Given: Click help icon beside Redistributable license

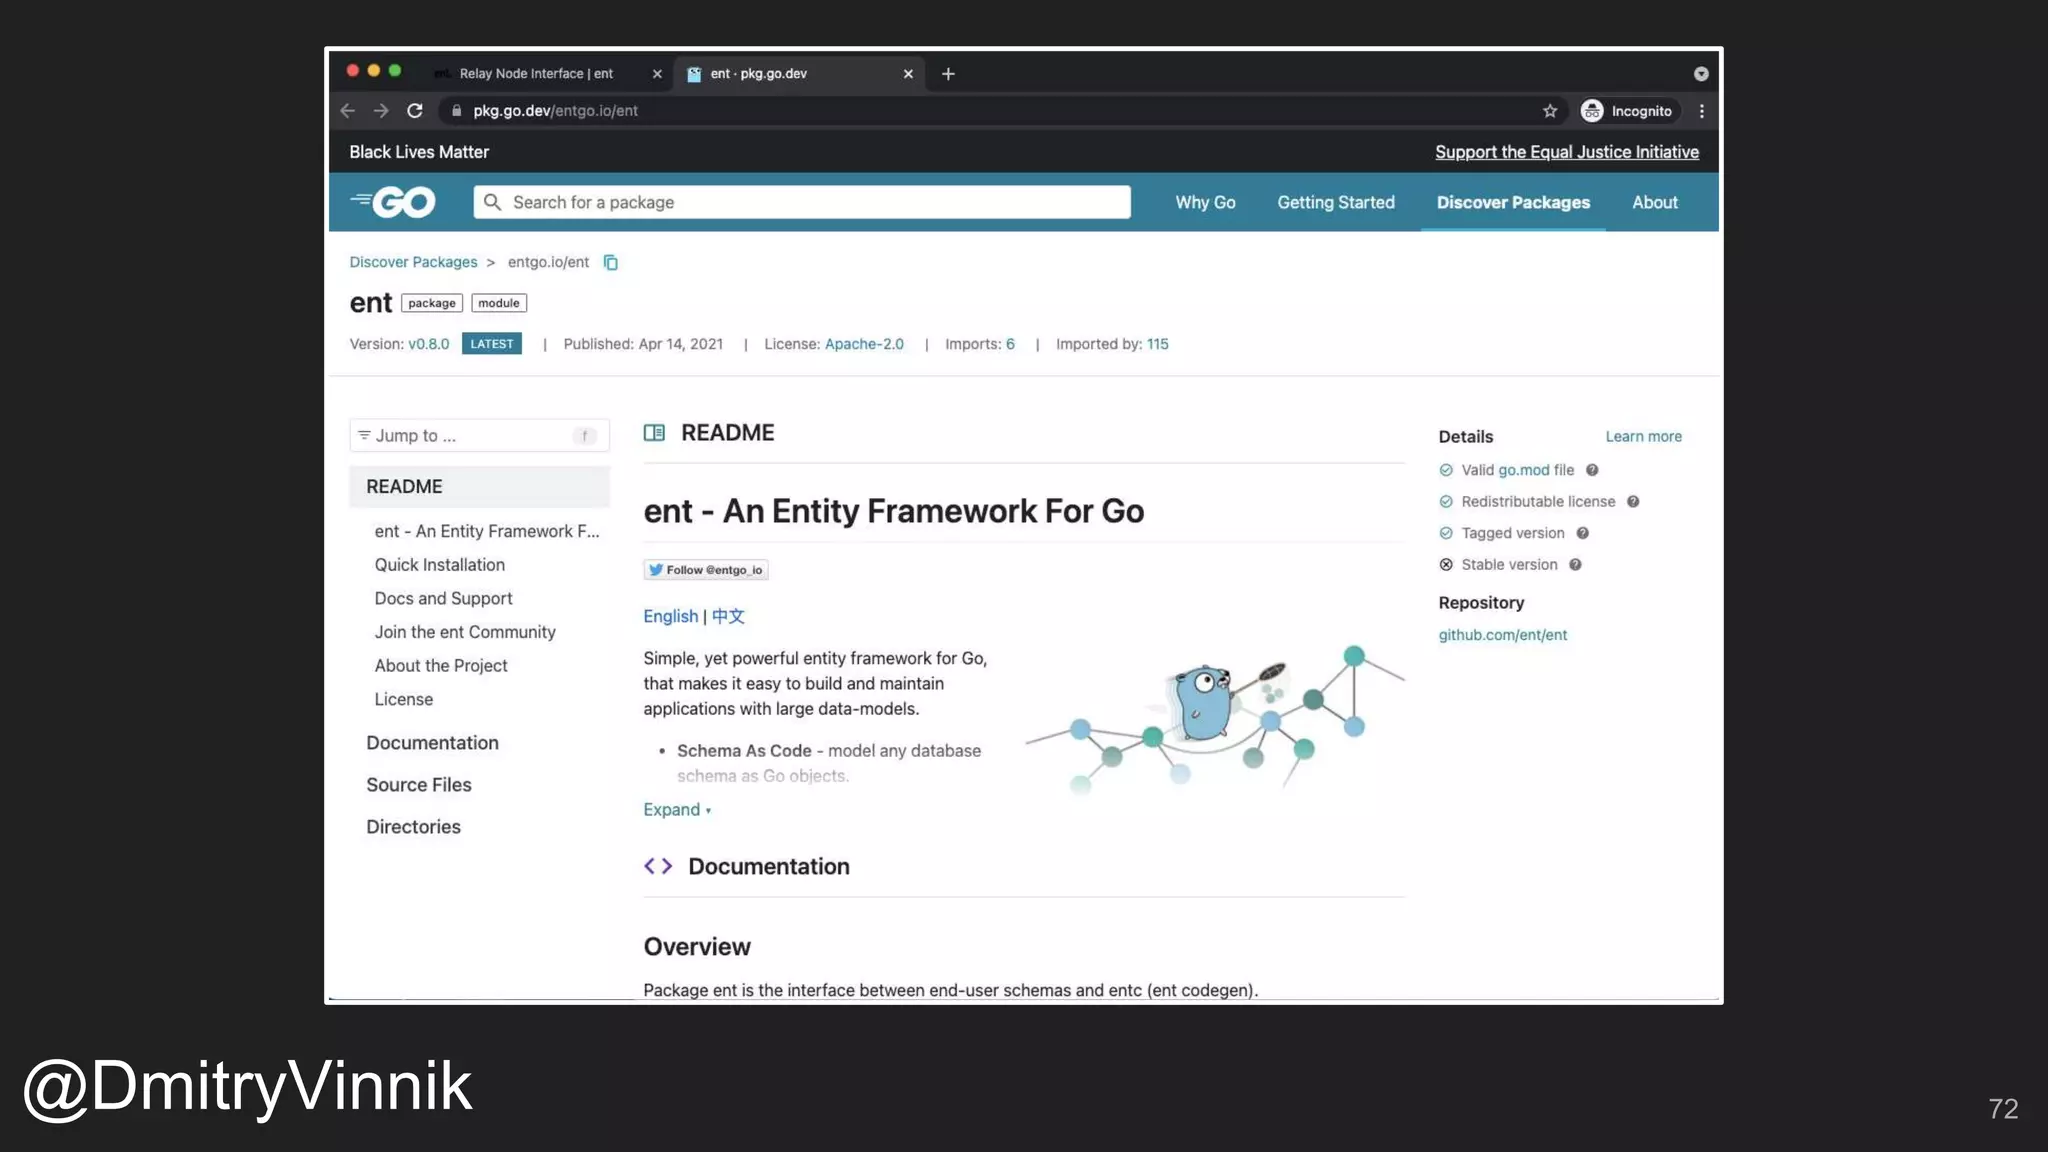Looking at the screenshot, I should [x=1633, y=502].
